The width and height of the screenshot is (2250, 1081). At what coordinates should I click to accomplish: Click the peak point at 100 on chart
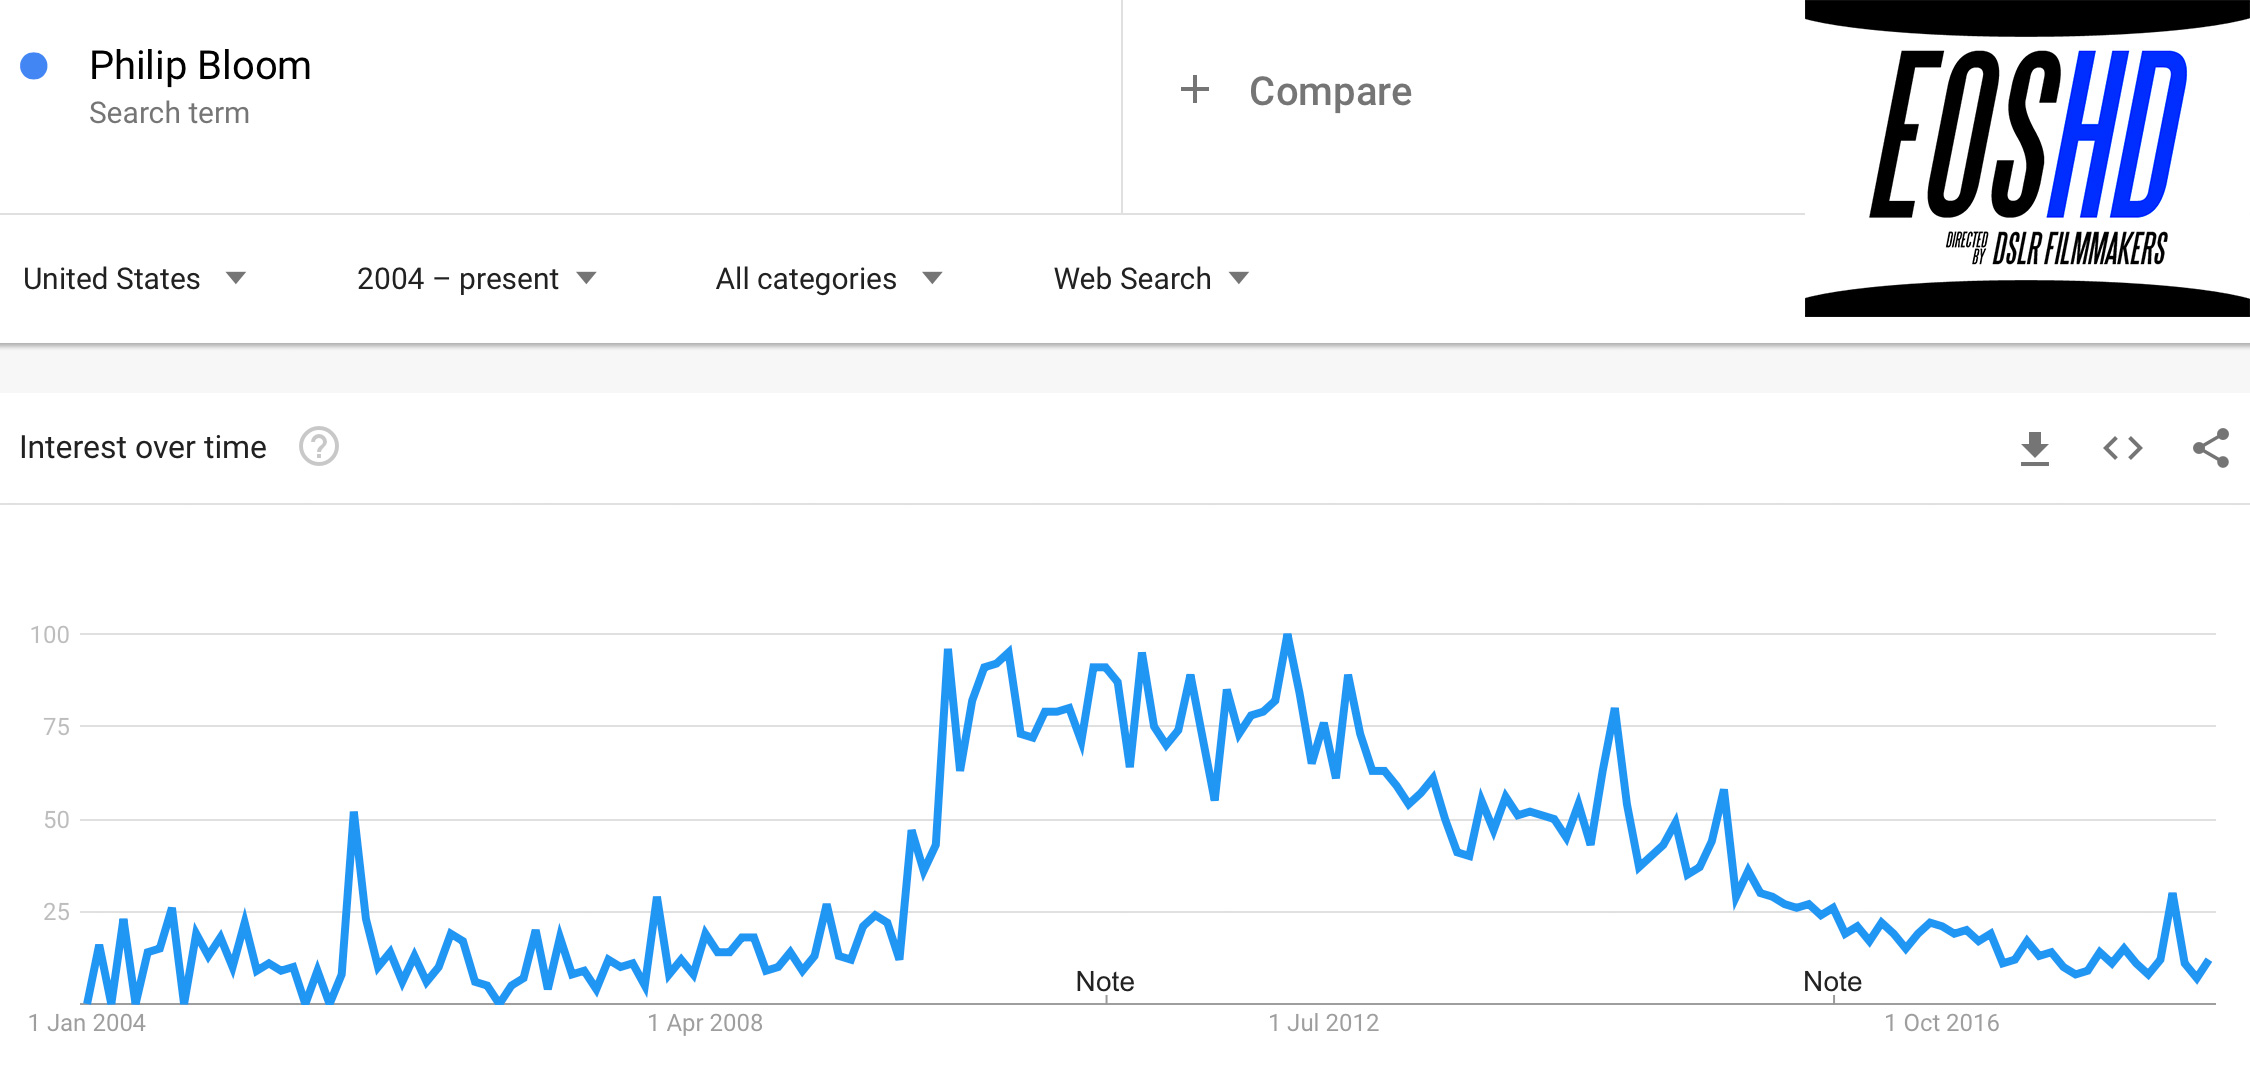point(1288,635)
